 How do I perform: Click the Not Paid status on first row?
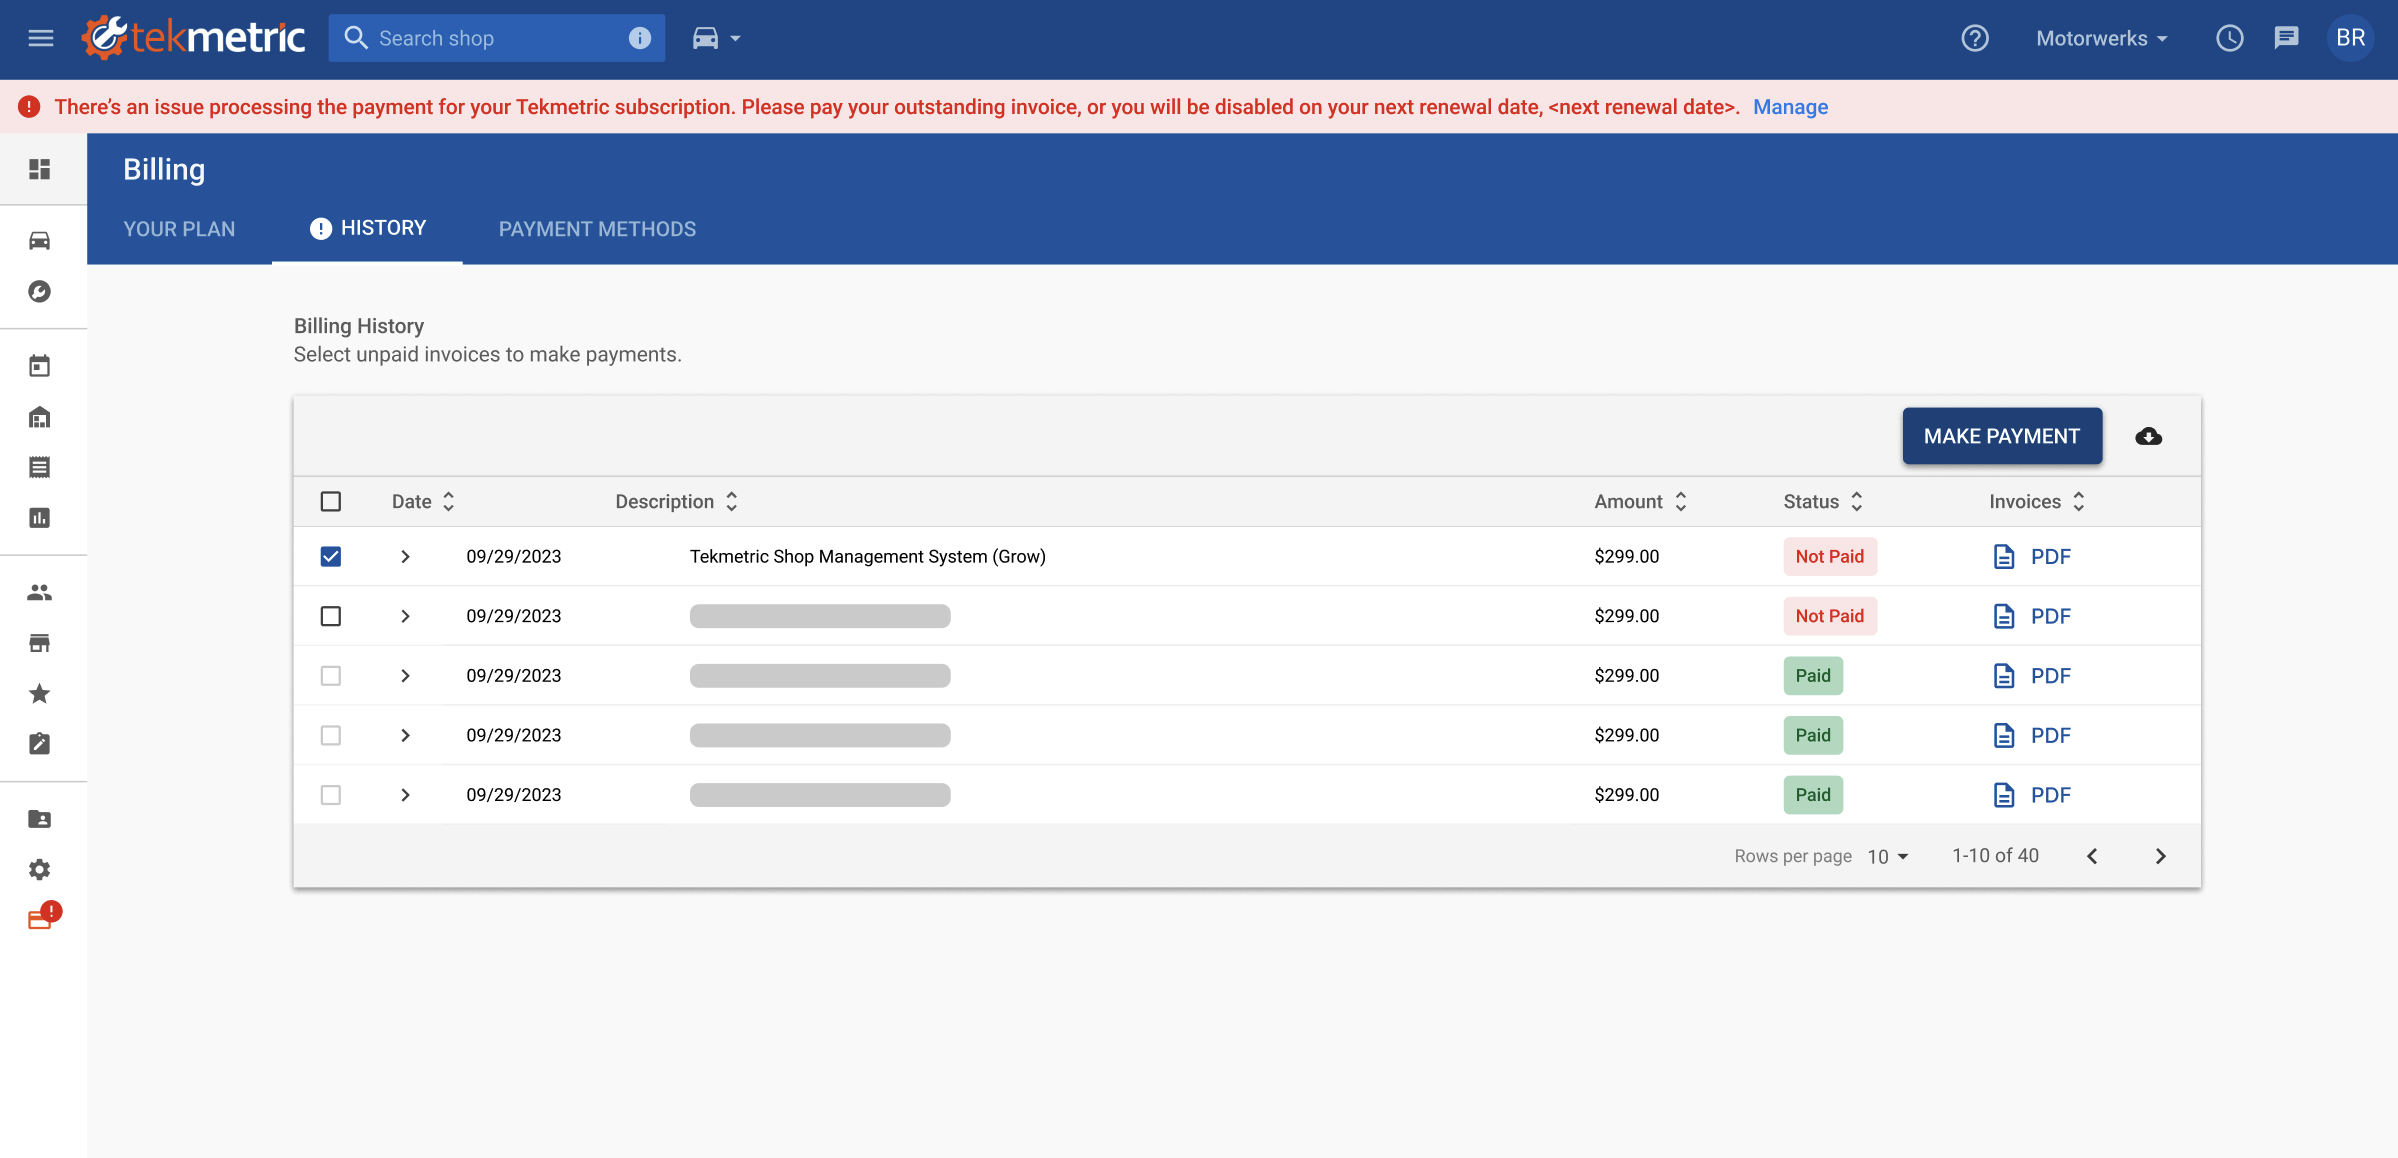click(x=1830, y=556)
